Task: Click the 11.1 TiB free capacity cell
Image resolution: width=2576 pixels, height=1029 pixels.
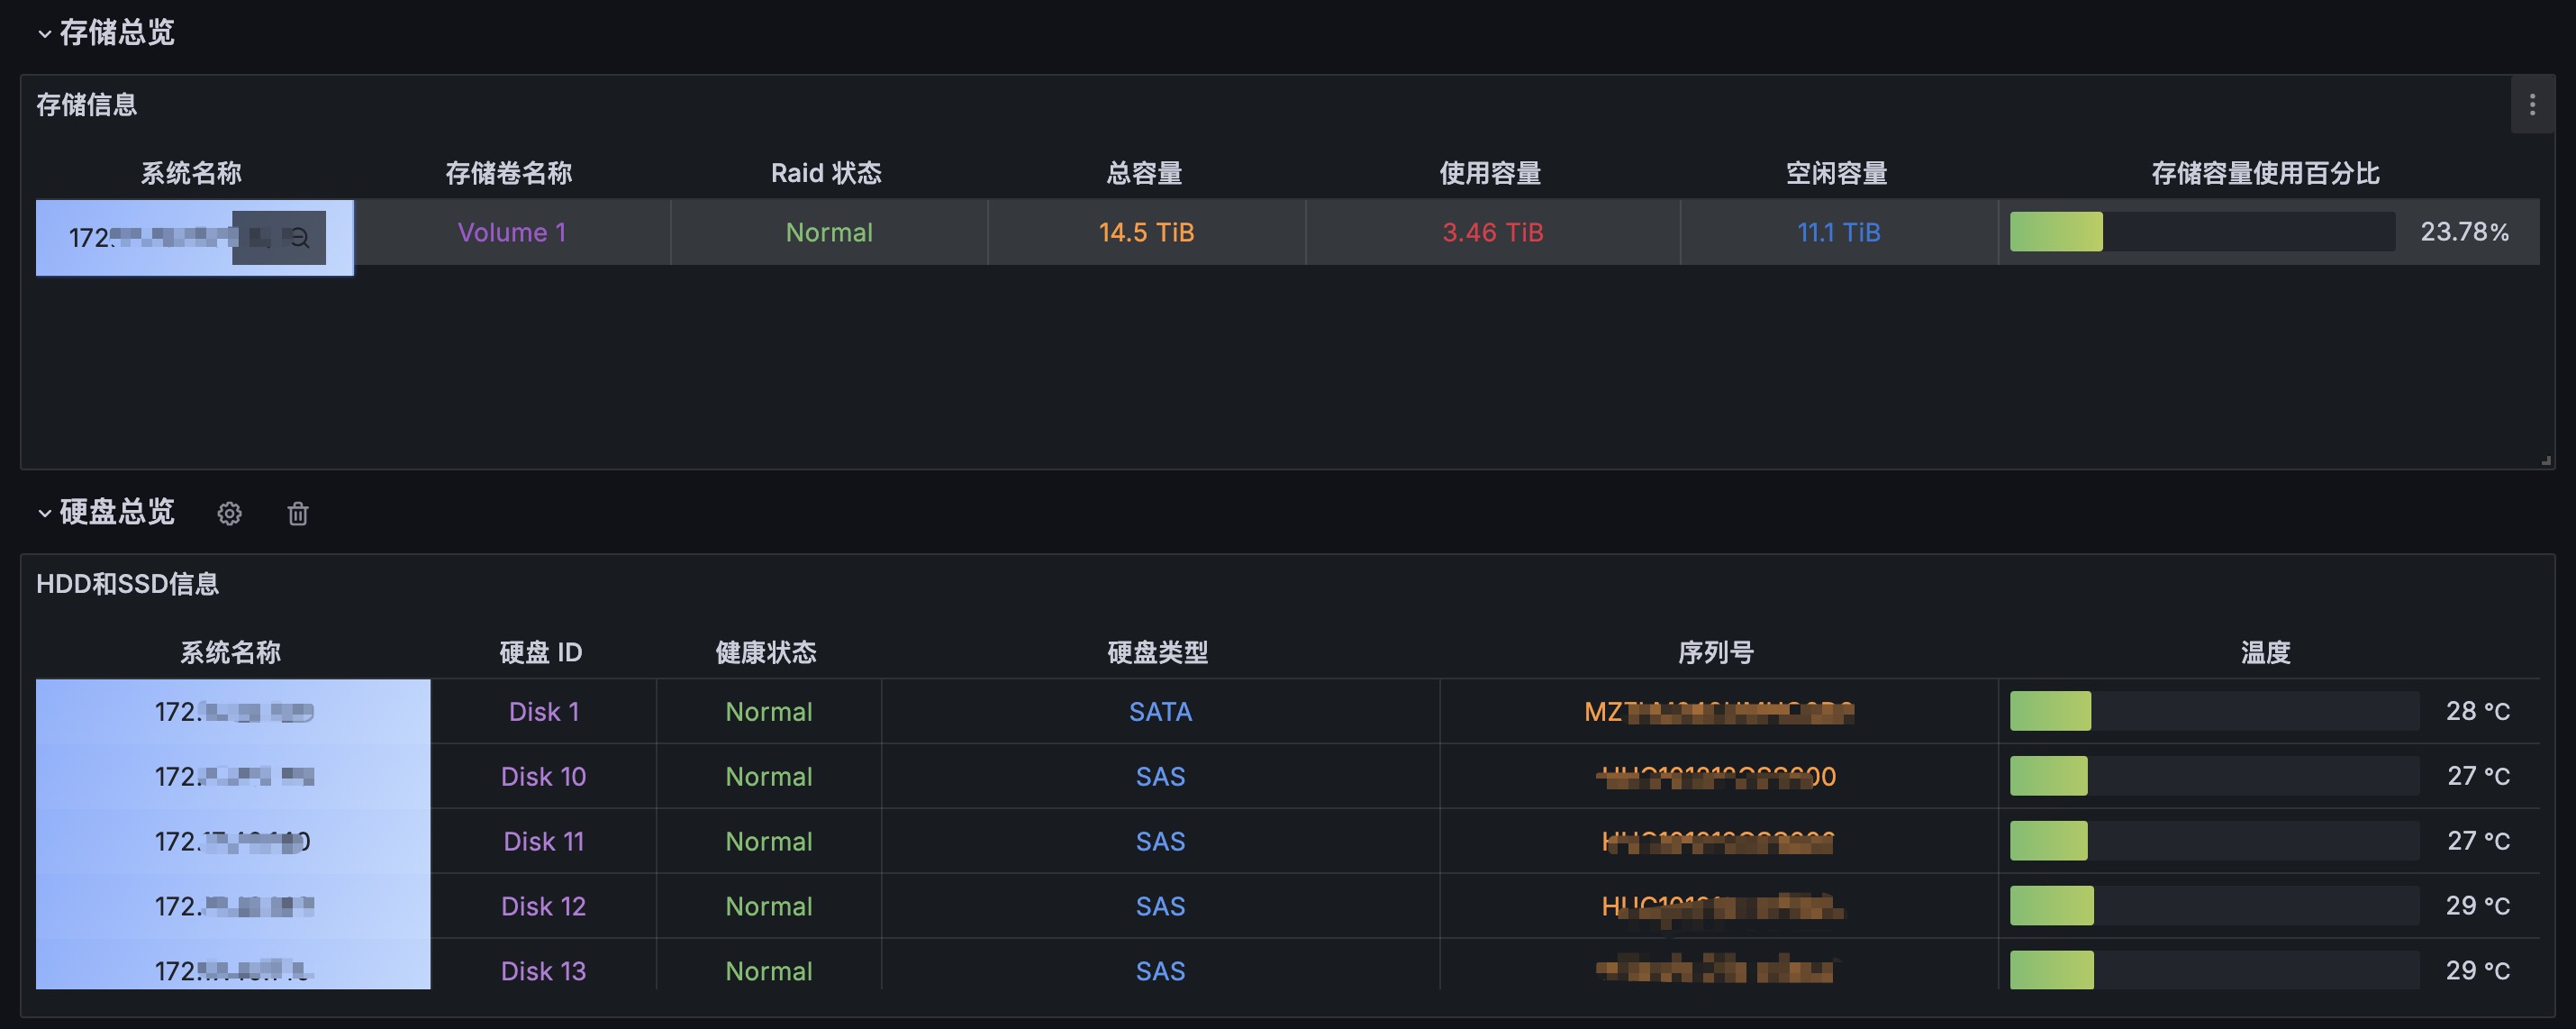Action: tap(1838, 233)
